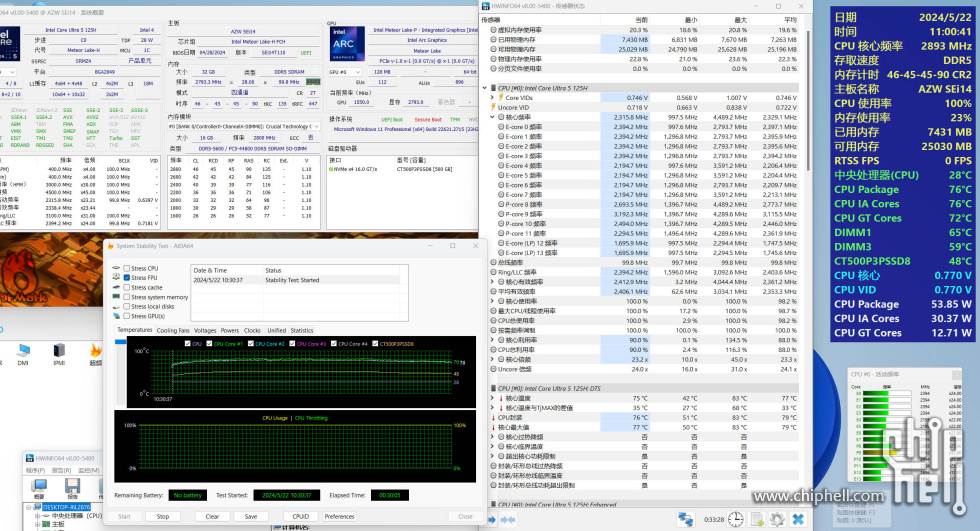This screenshot has width=980, height=531.
Task: Open the 程序(P) menu in HWiNFO64
Action: 35,470
